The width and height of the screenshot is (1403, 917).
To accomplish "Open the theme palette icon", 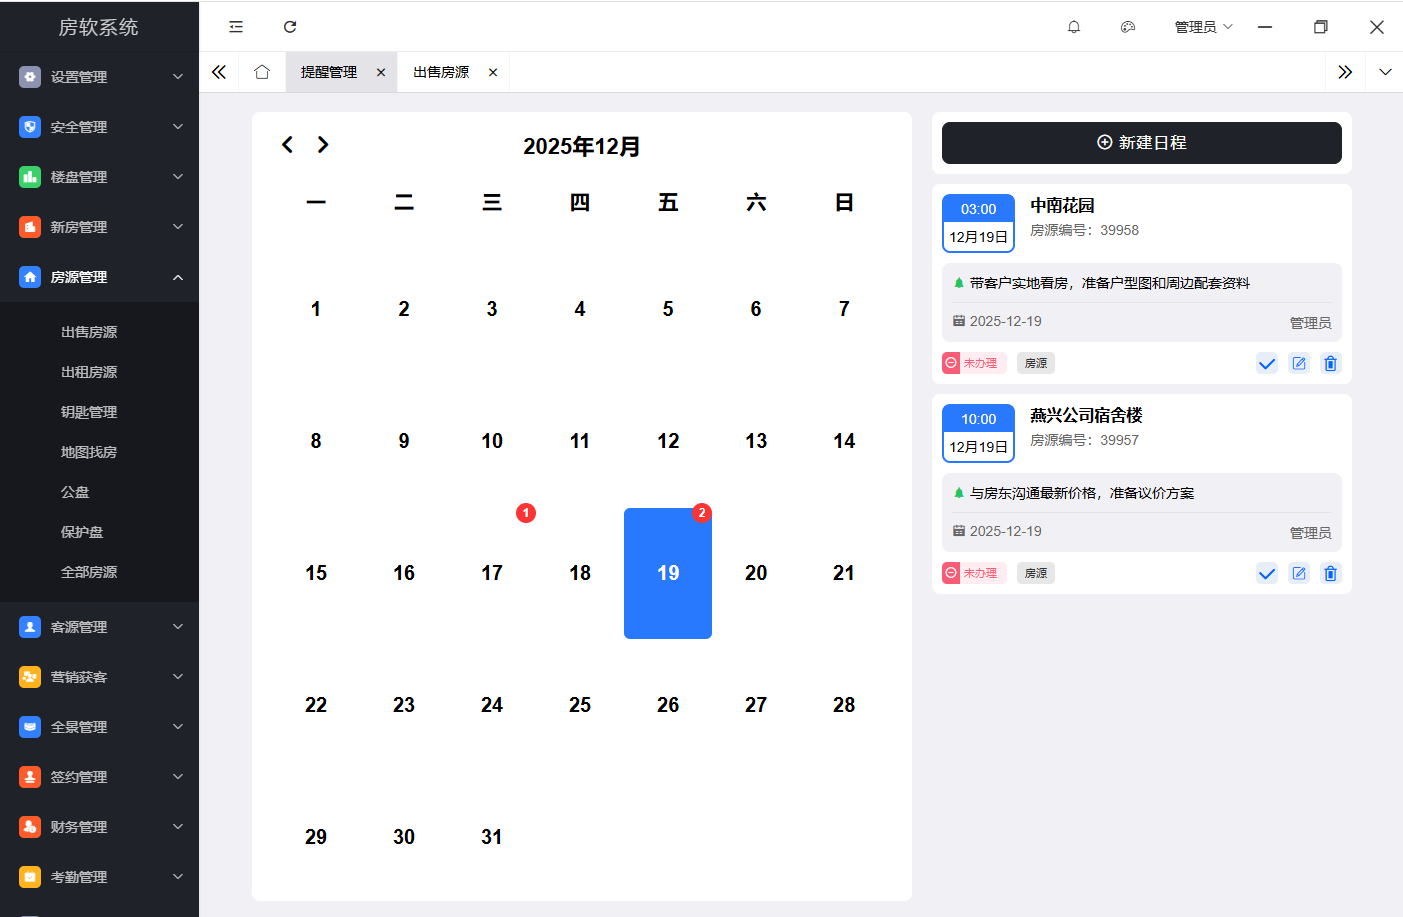I will click(1128, 27).
